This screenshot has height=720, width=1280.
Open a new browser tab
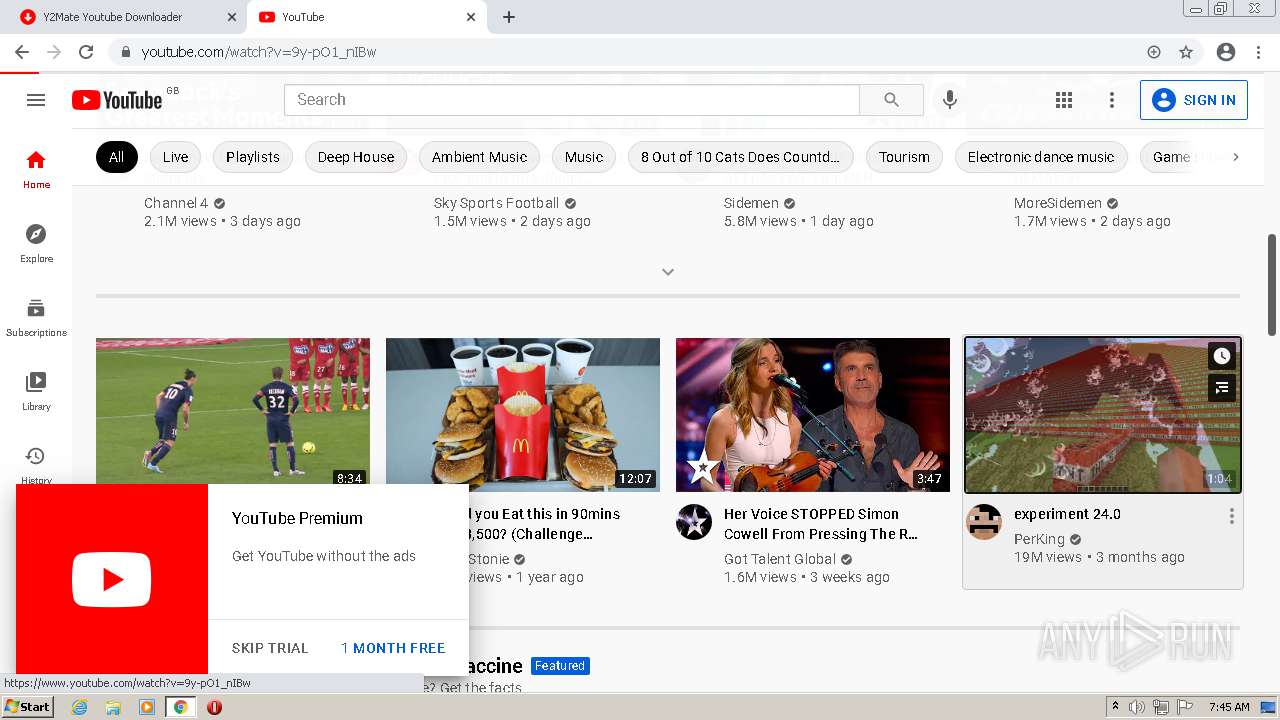pyautogui.click(x=509, y=17)
